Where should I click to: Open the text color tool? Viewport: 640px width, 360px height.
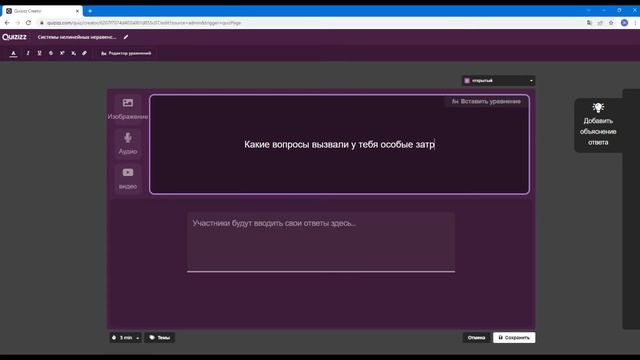13,53
